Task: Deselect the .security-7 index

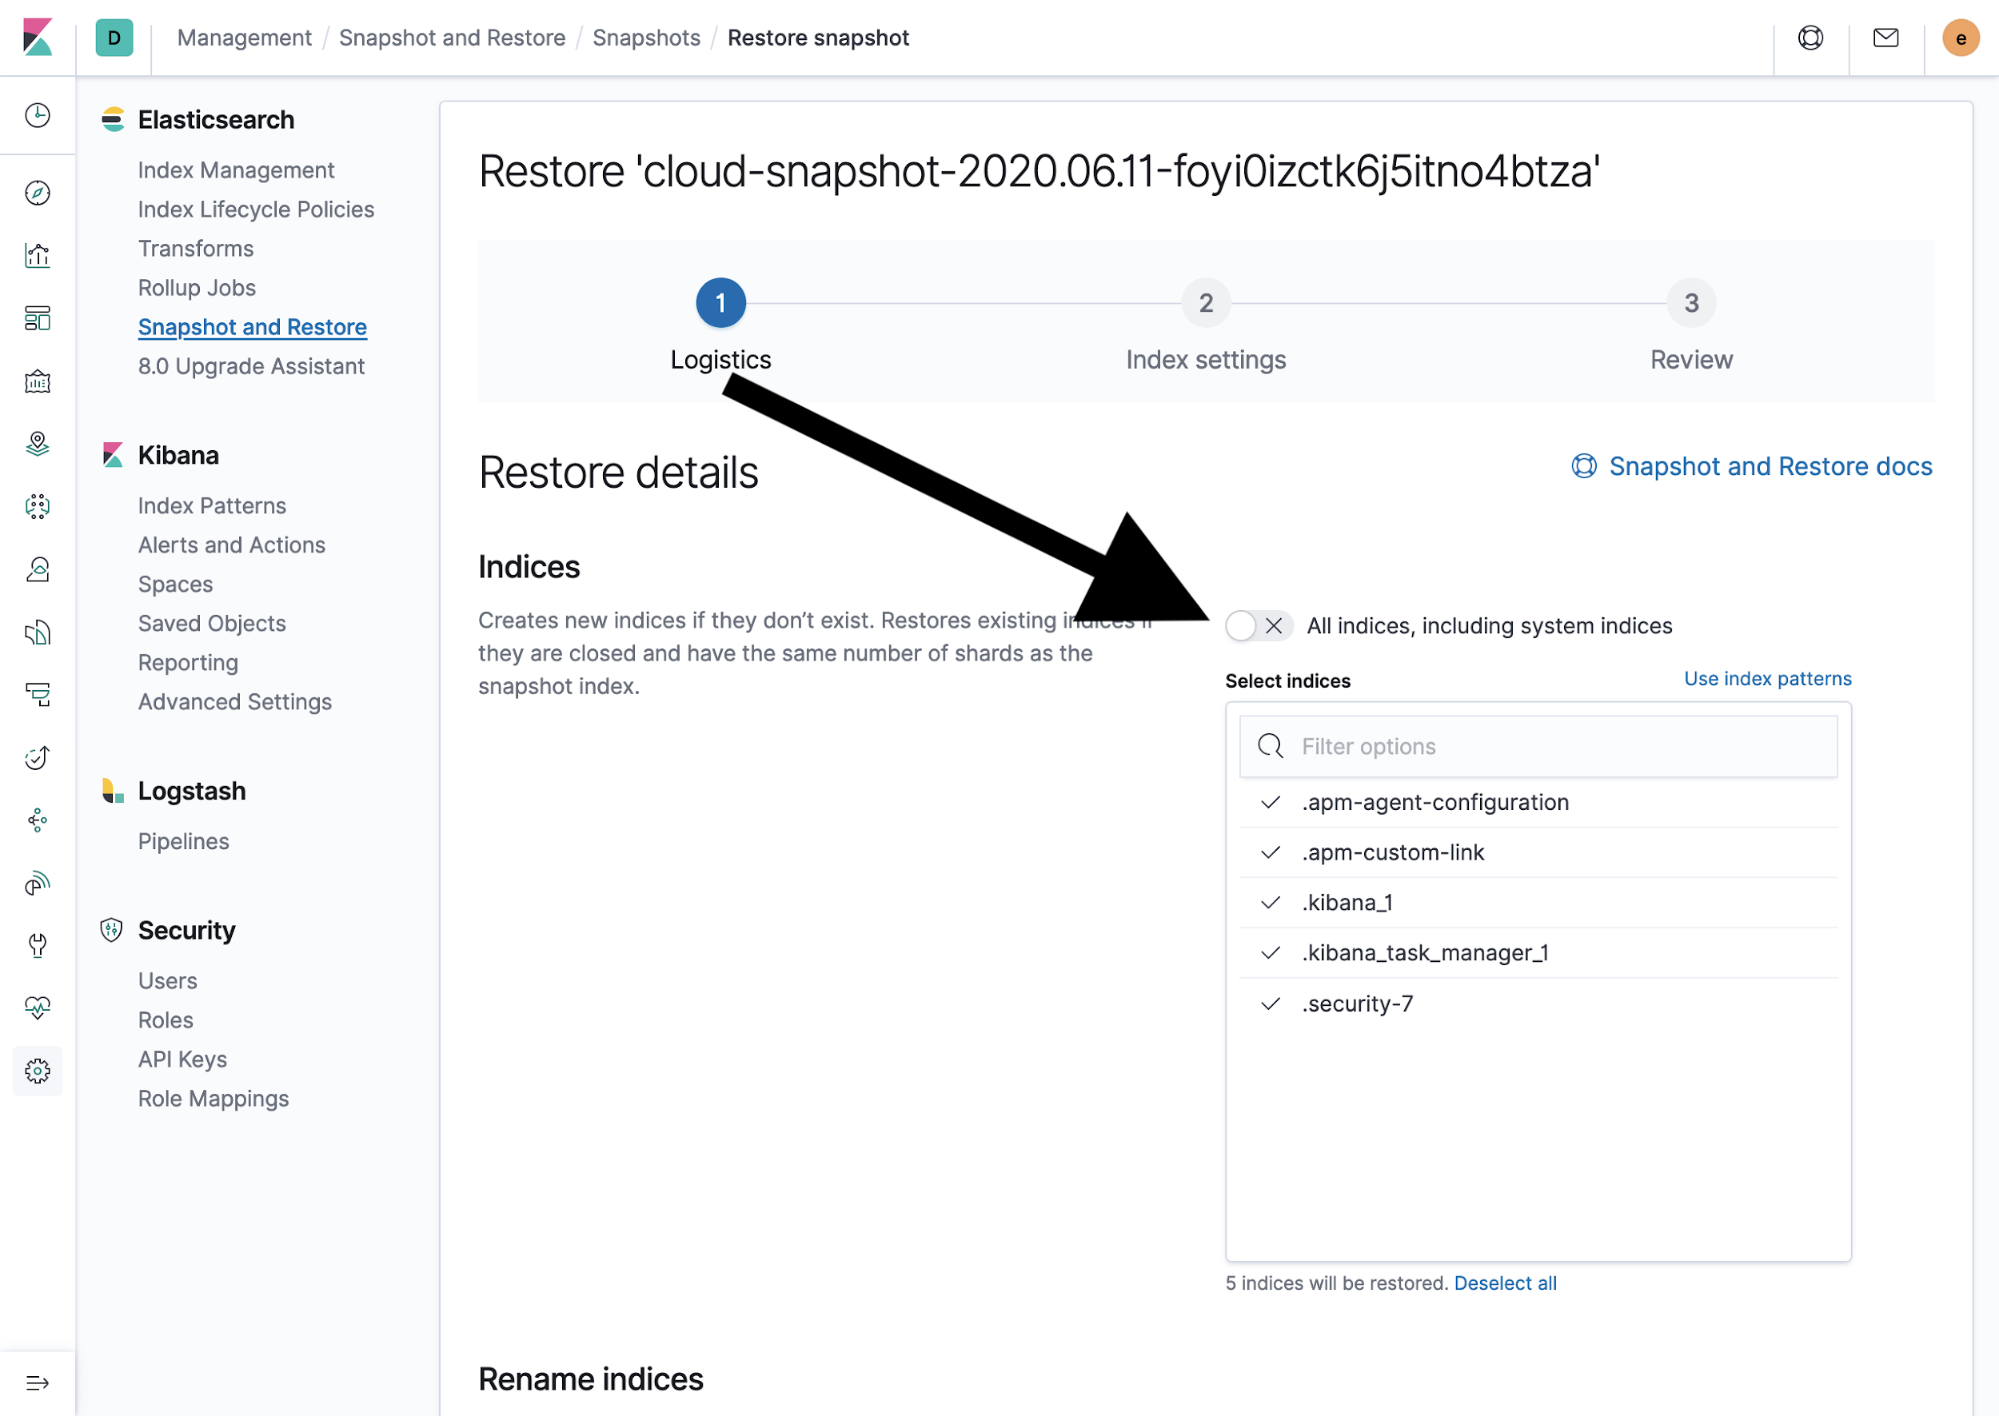Action: point(1538,1004)
